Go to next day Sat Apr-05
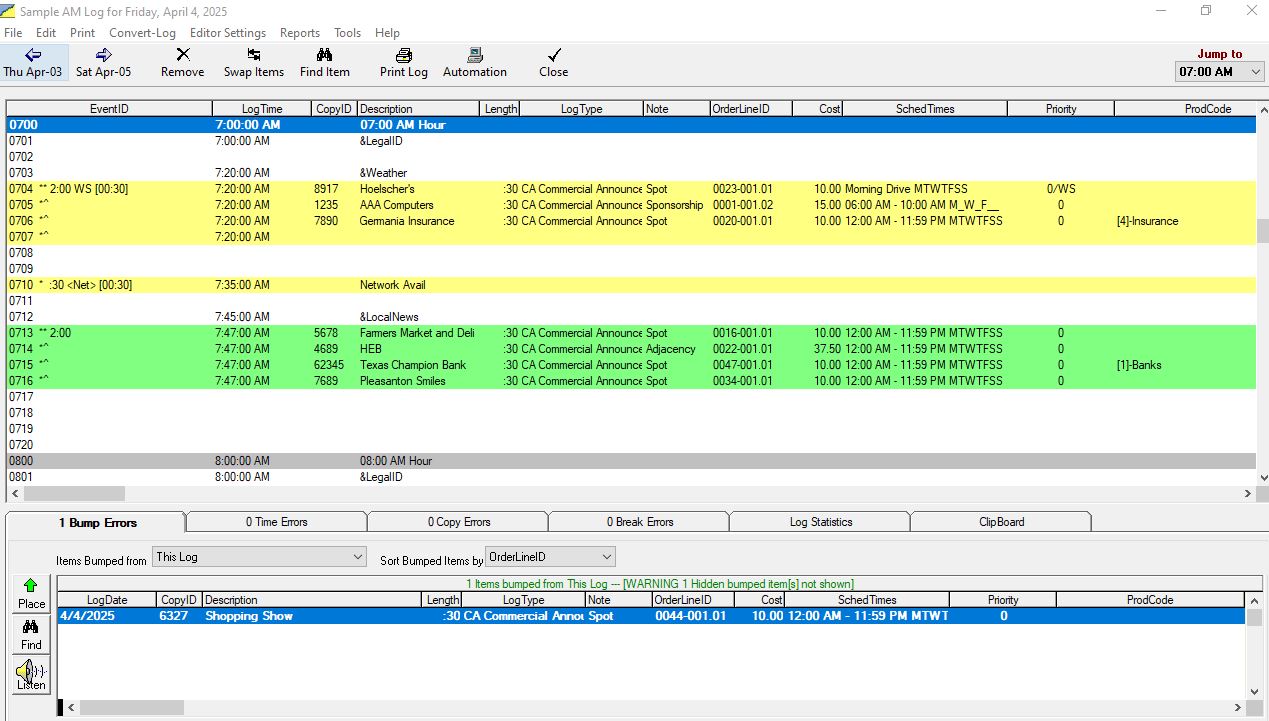This screenshot has width=1269, height=721. (x=103, y=62)
